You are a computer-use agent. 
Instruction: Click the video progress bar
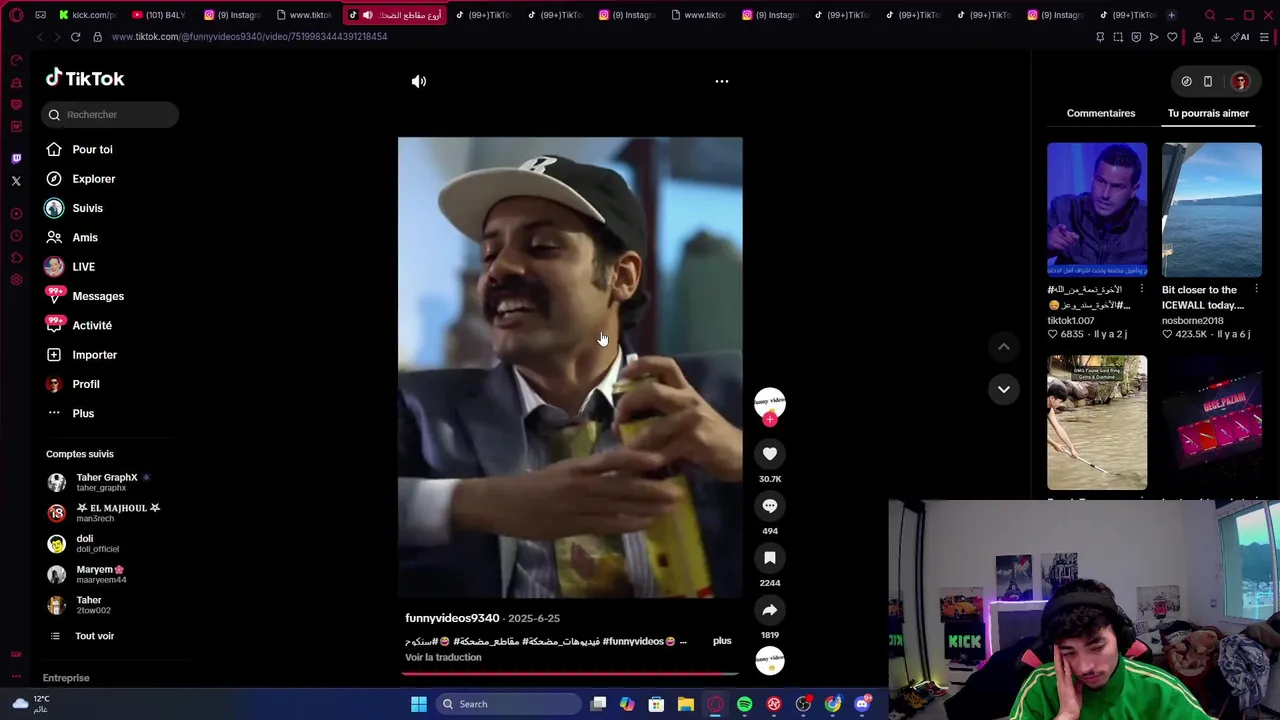(570, 673)
